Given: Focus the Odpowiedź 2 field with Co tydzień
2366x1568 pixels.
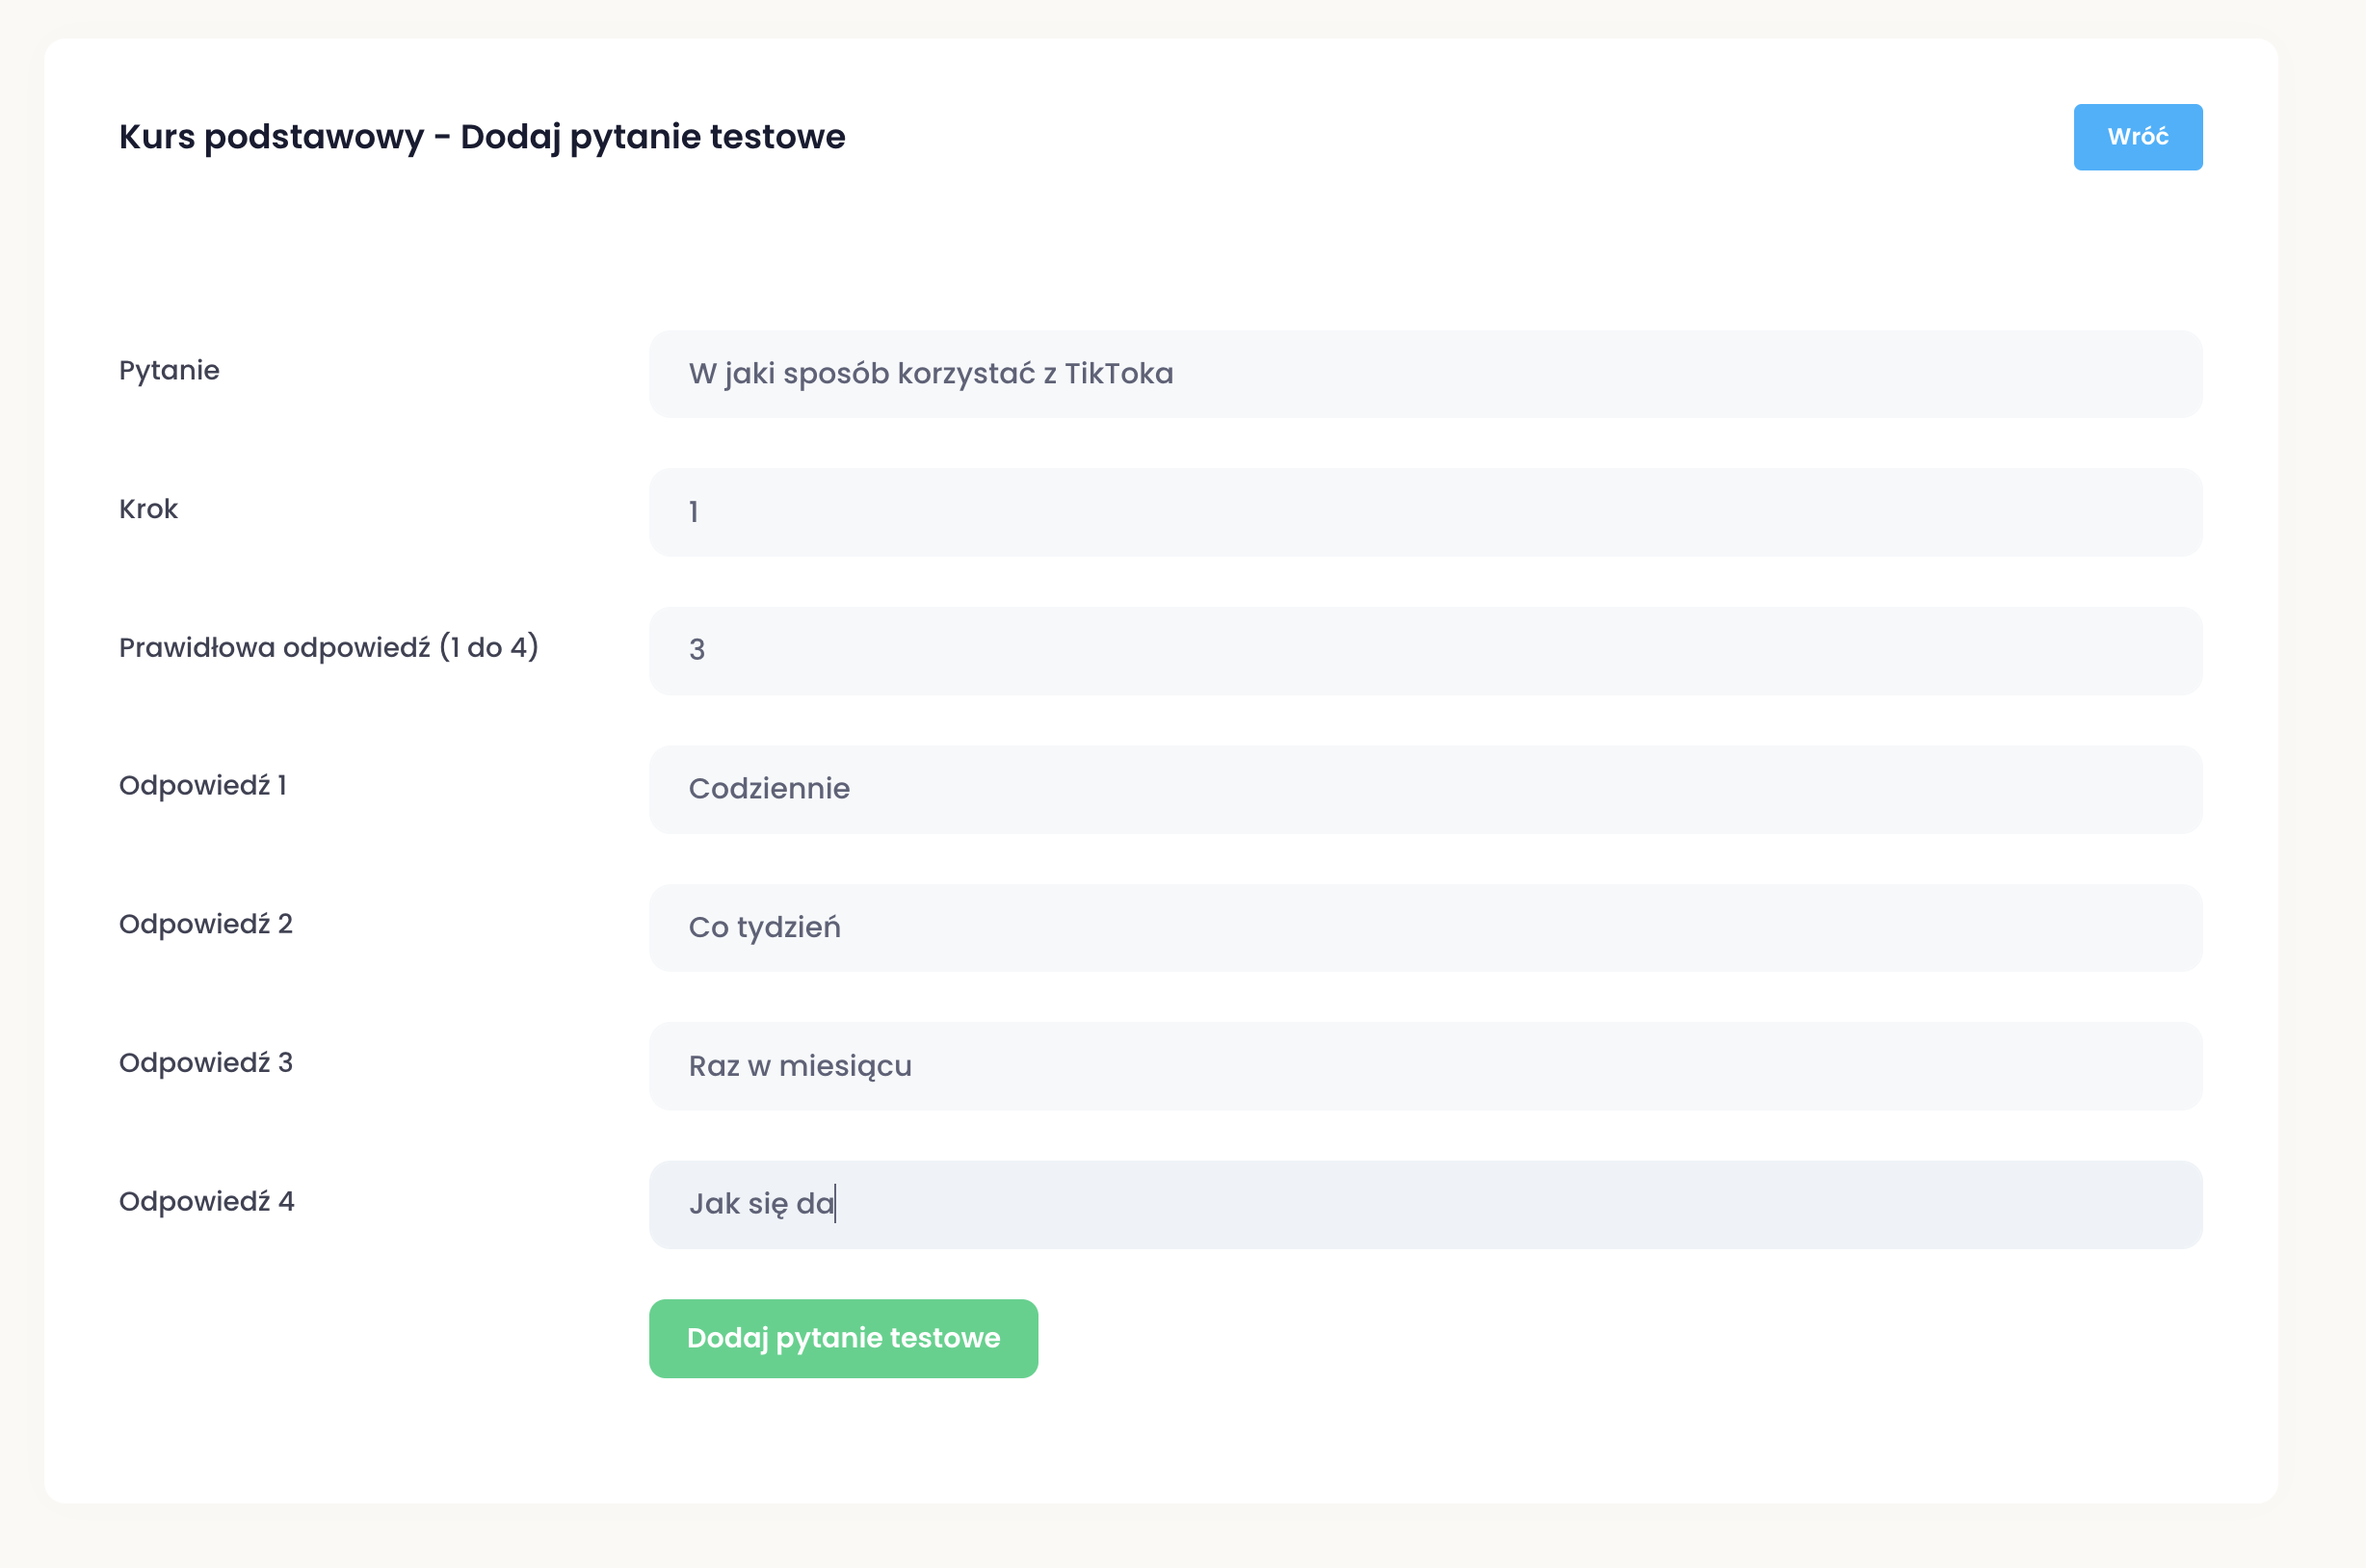Looking at the screenshot, I should (1424, 927).
